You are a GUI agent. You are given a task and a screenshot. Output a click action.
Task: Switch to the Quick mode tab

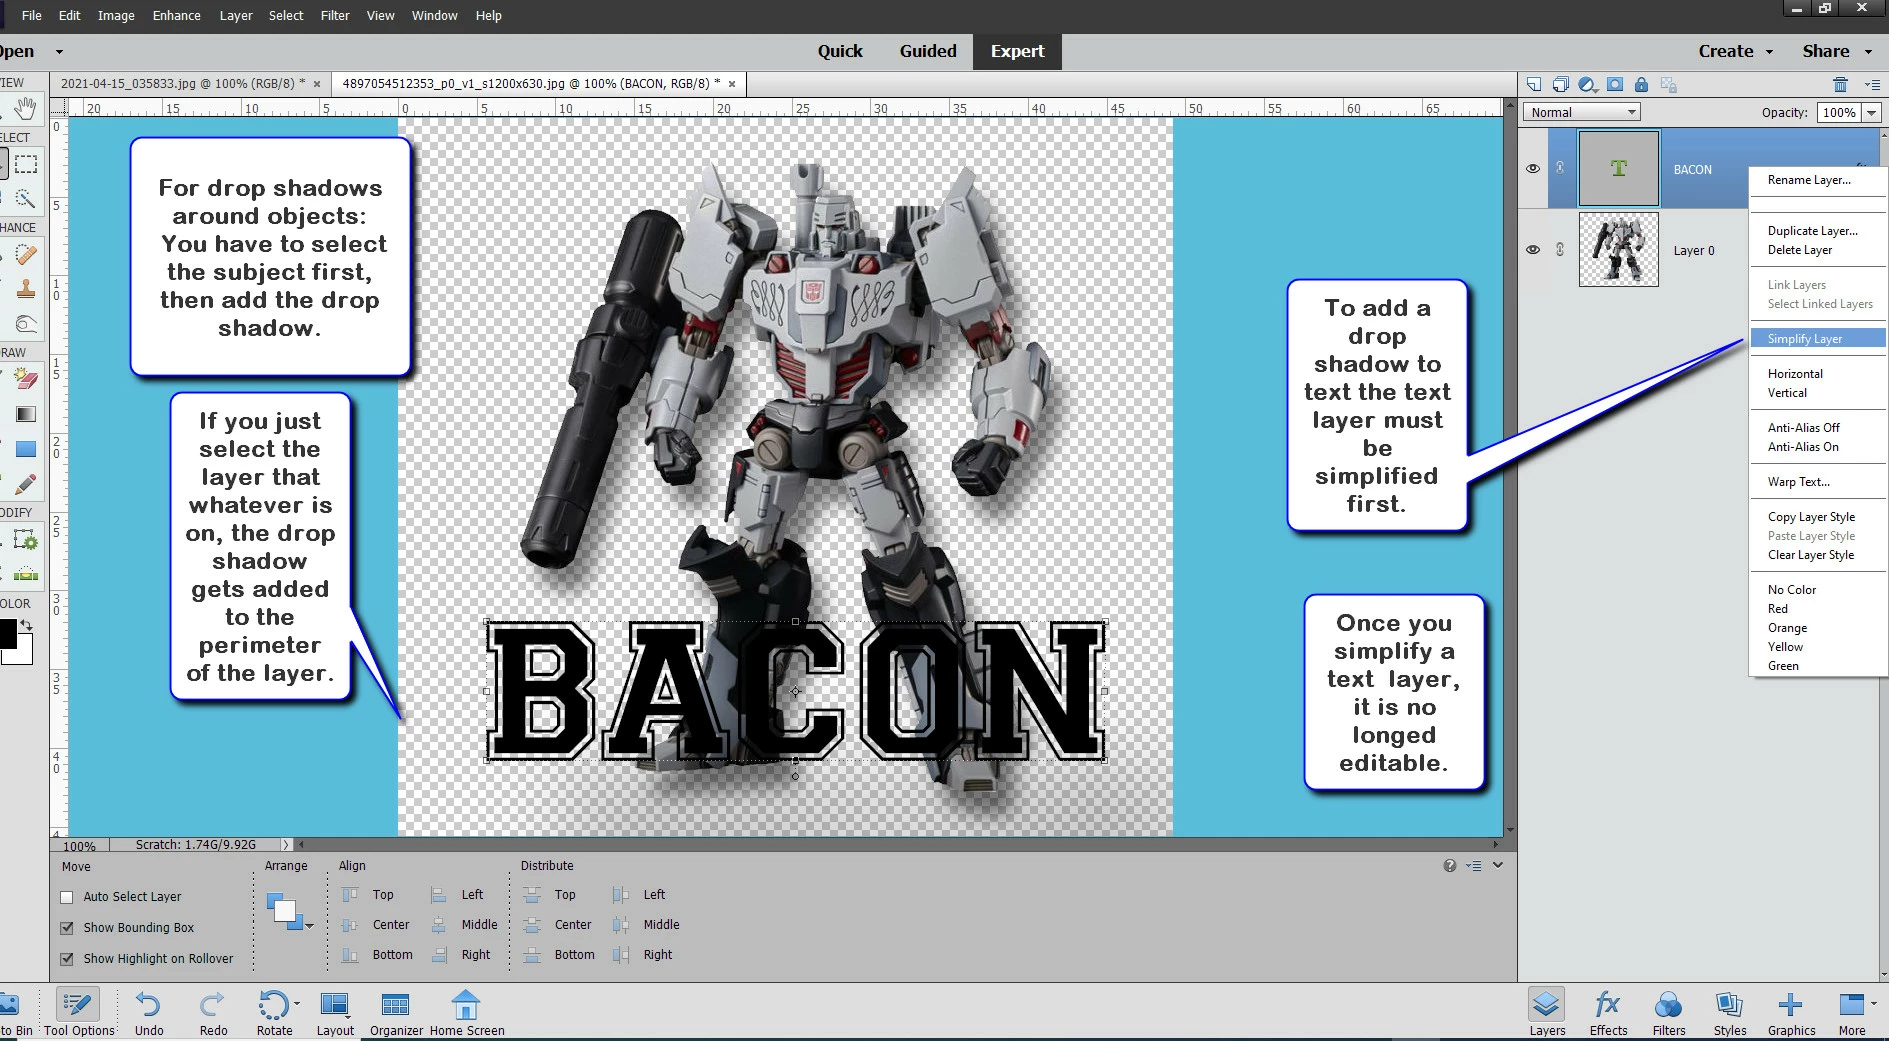point(840,51)
